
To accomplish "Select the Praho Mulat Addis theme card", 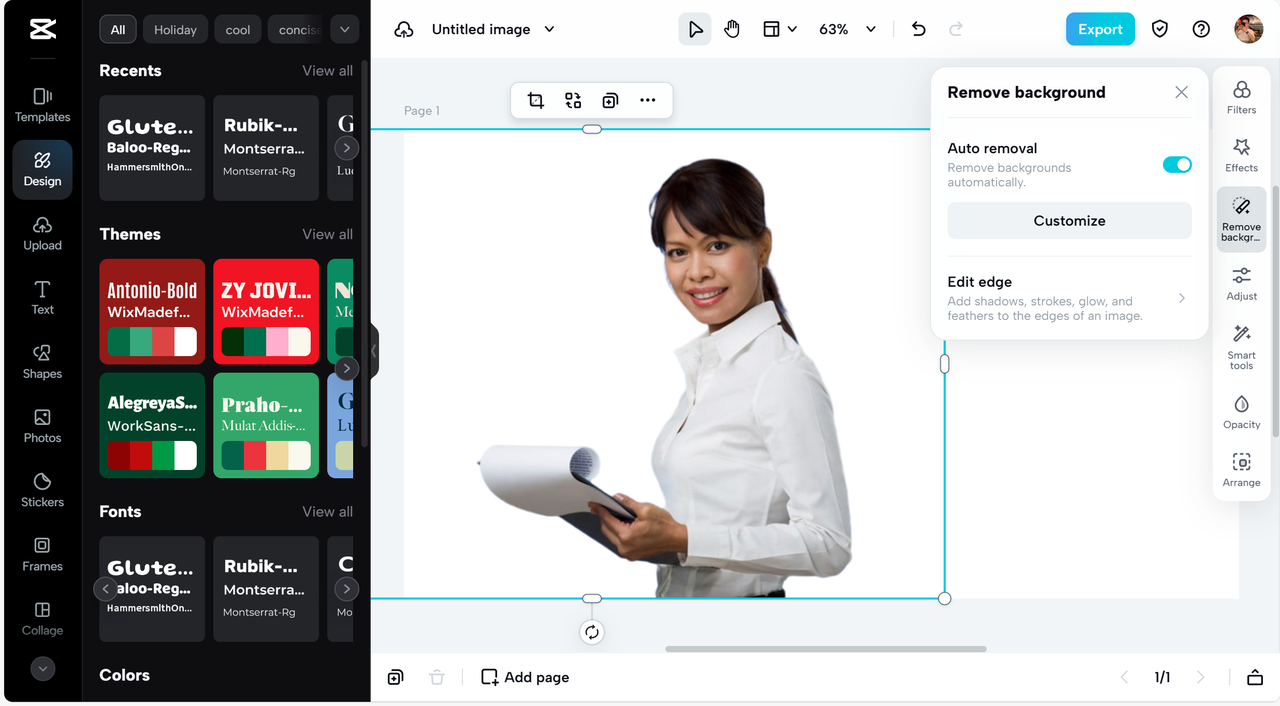I will [x=266, y=426].
